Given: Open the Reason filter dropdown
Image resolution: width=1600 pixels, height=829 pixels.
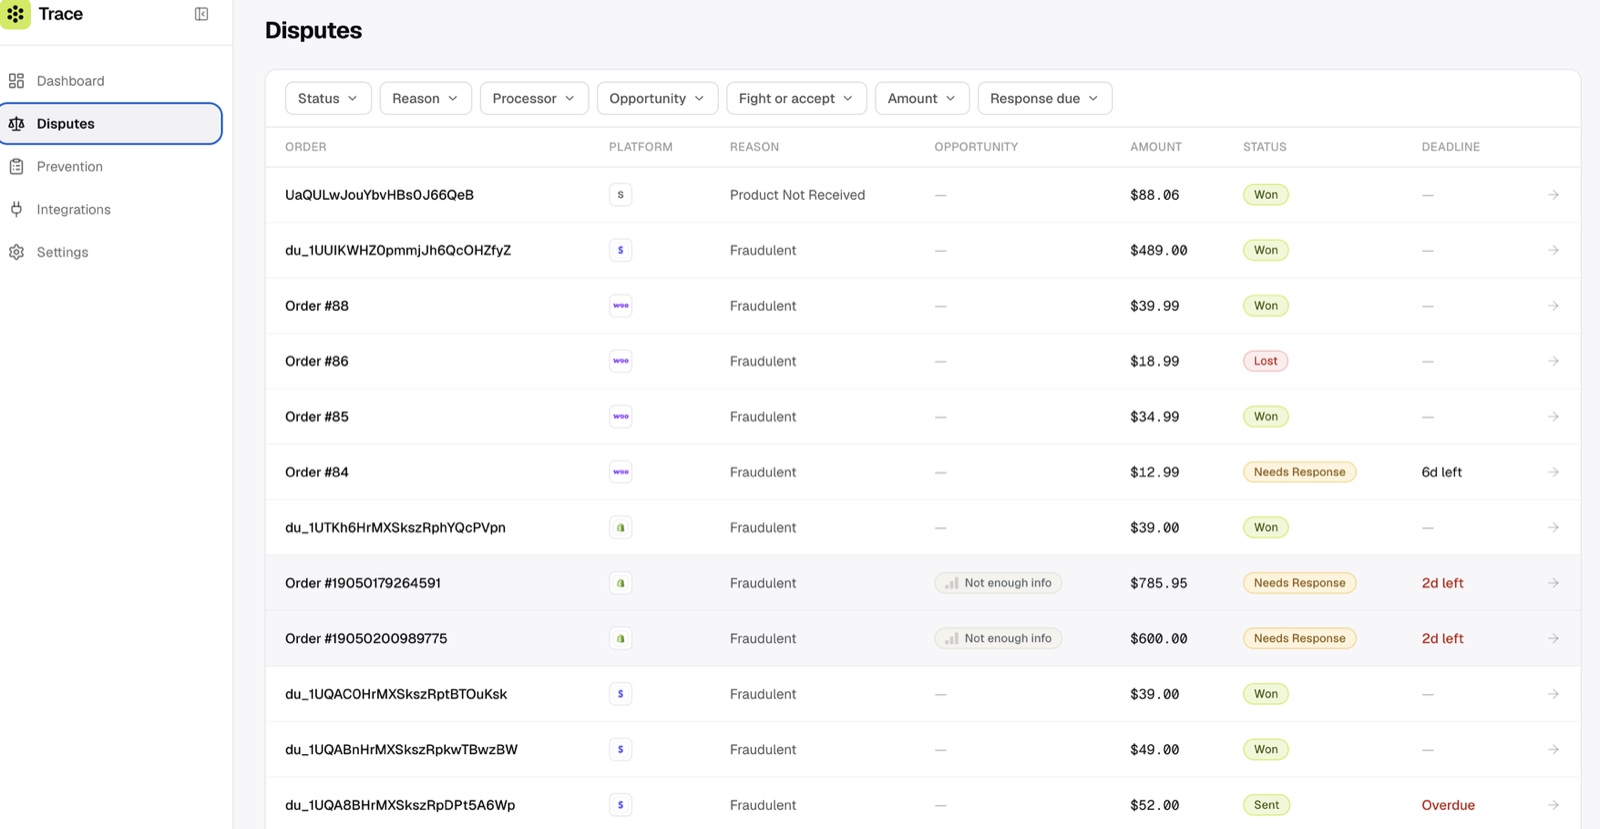Looking at the screenshot, I should click(425, 98).
